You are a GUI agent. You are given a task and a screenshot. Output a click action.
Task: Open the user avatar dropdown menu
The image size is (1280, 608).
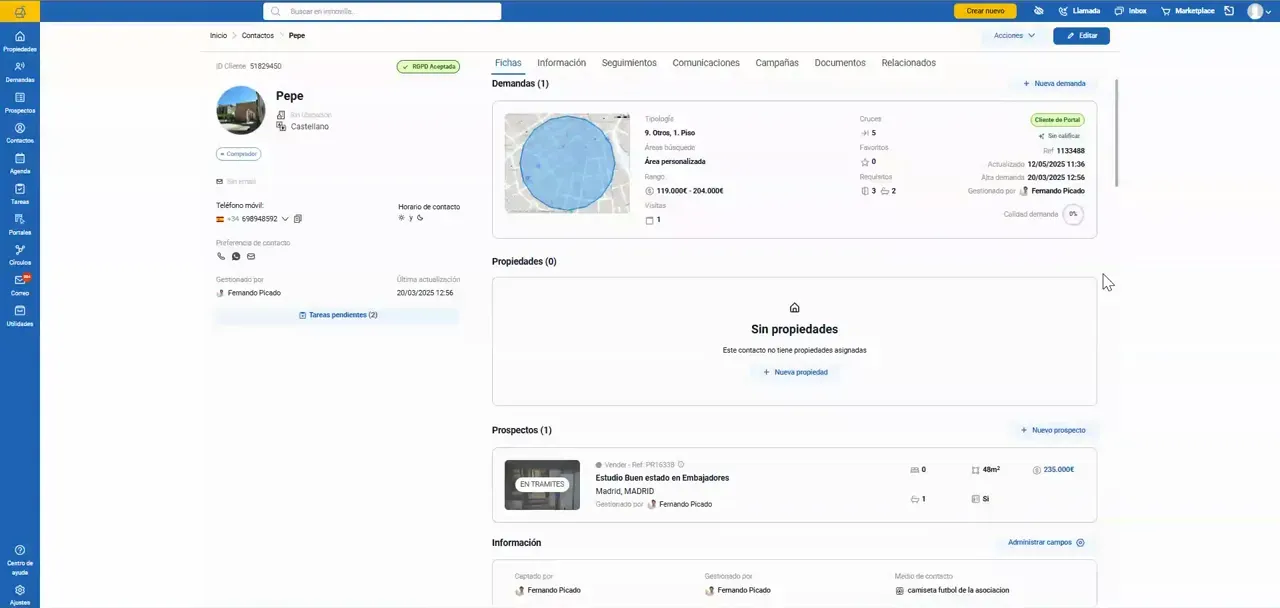pyautogui.click(x=1260, y=11)
